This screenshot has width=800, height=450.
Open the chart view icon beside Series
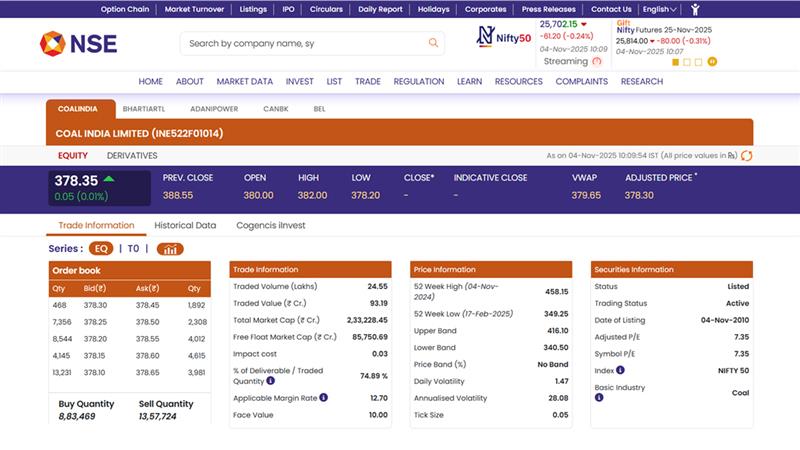pyautogui.click(x=170, y=249)
